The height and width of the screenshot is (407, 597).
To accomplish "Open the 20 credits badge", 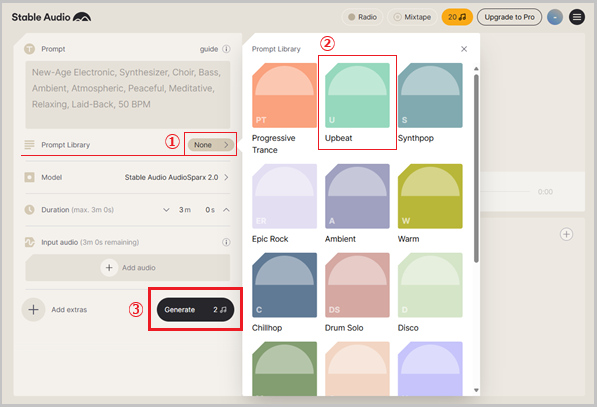I will pyautogui.click(x=457, y=17).
